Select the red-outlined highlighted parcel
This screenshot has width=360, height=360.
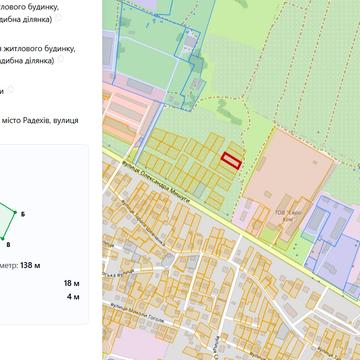click(231, 161)
